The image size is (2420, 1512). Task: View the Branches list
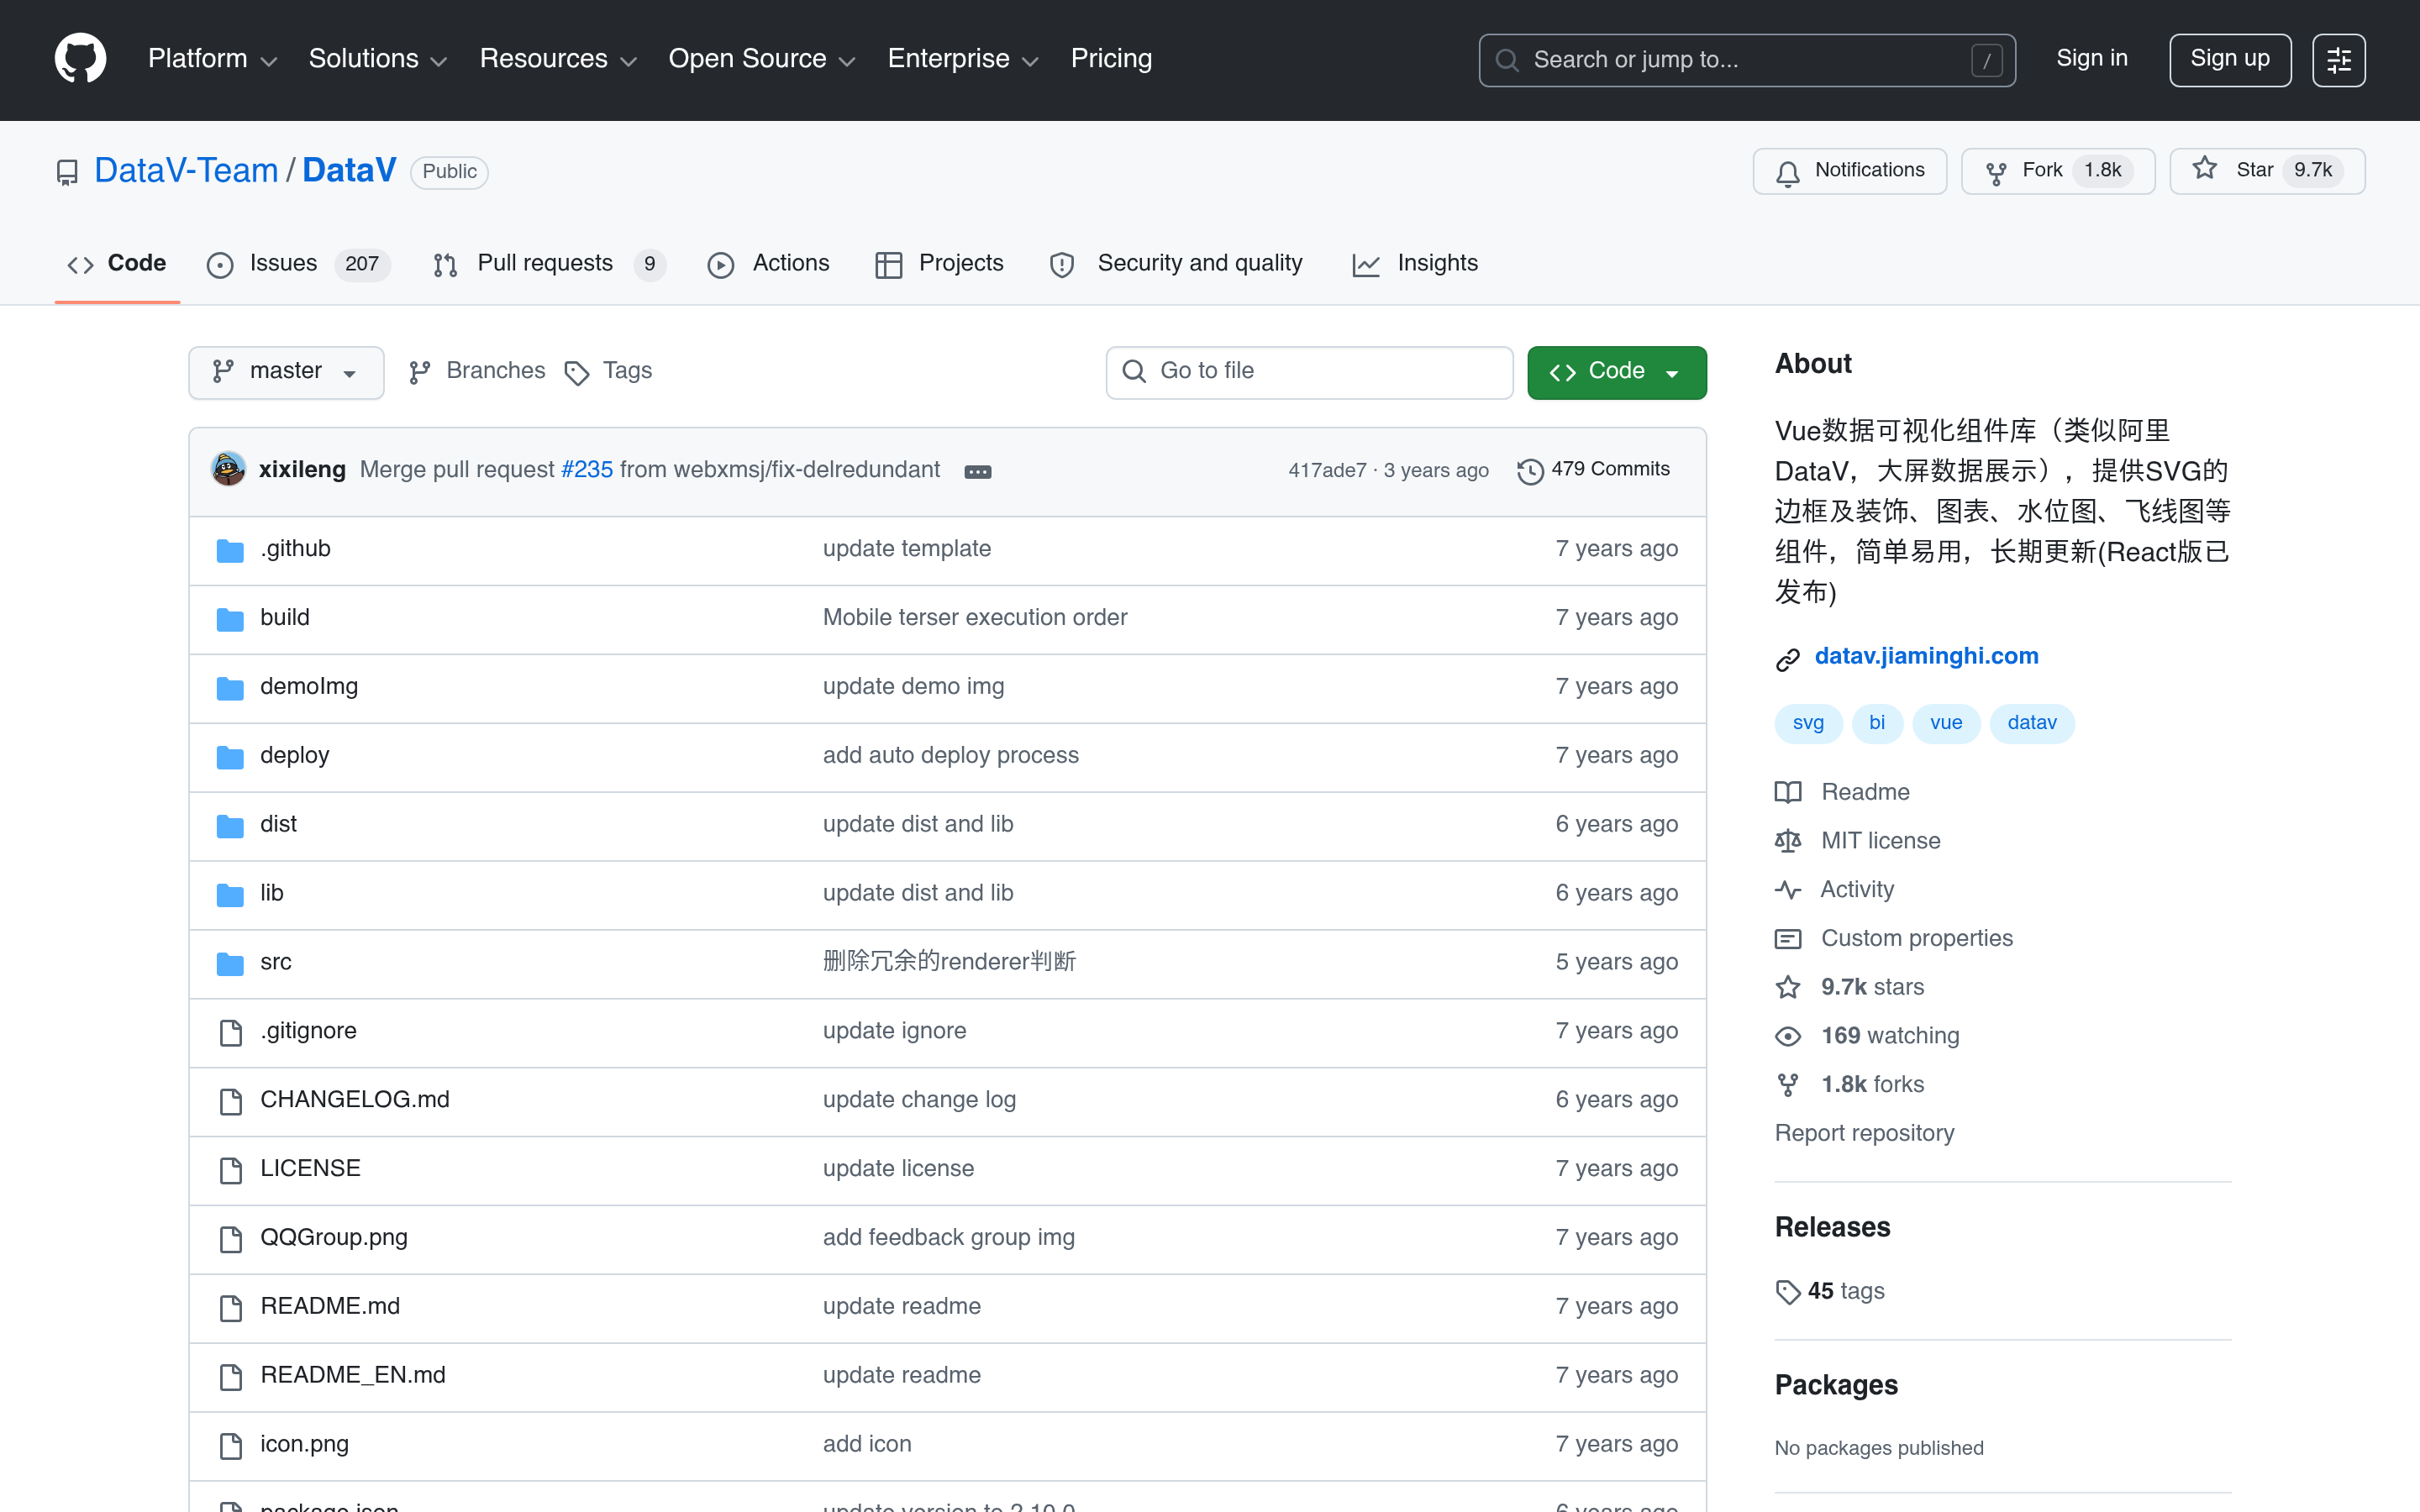click(477, 372)
